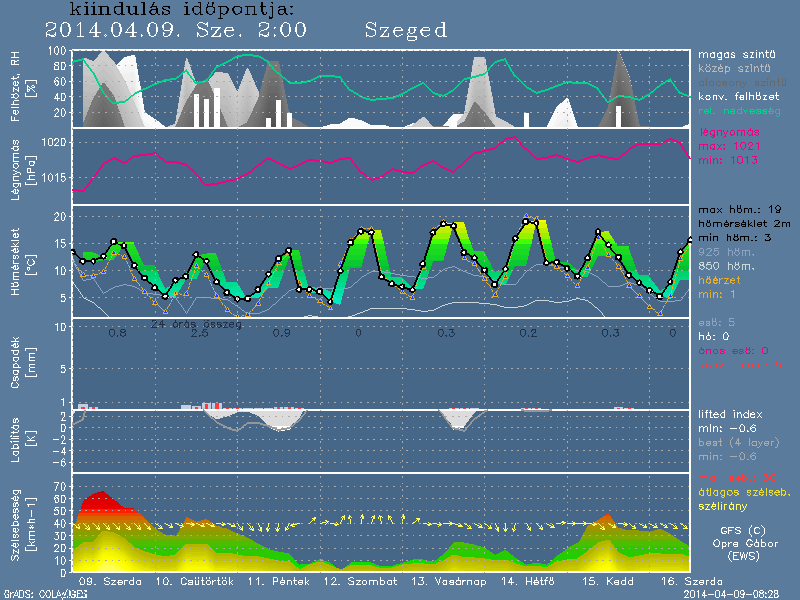Screen dimensions: 800x600
Task: Click the '15. Kedd' day label
Action: (608, 581)
